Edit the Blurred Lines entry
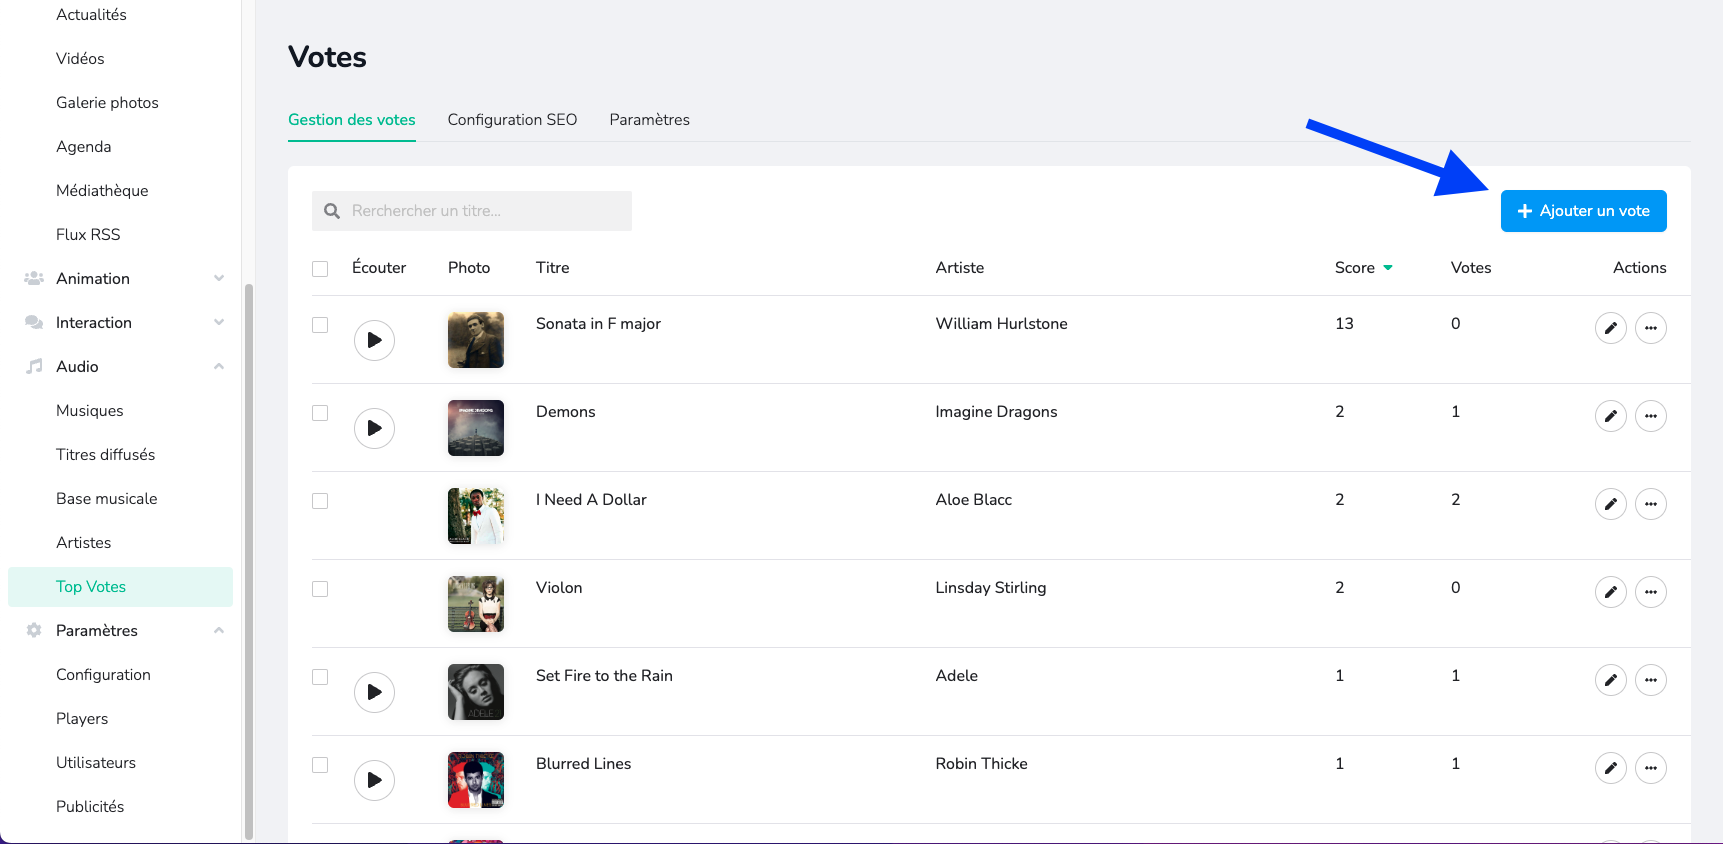1723x844 pixels. (1610, 768)
